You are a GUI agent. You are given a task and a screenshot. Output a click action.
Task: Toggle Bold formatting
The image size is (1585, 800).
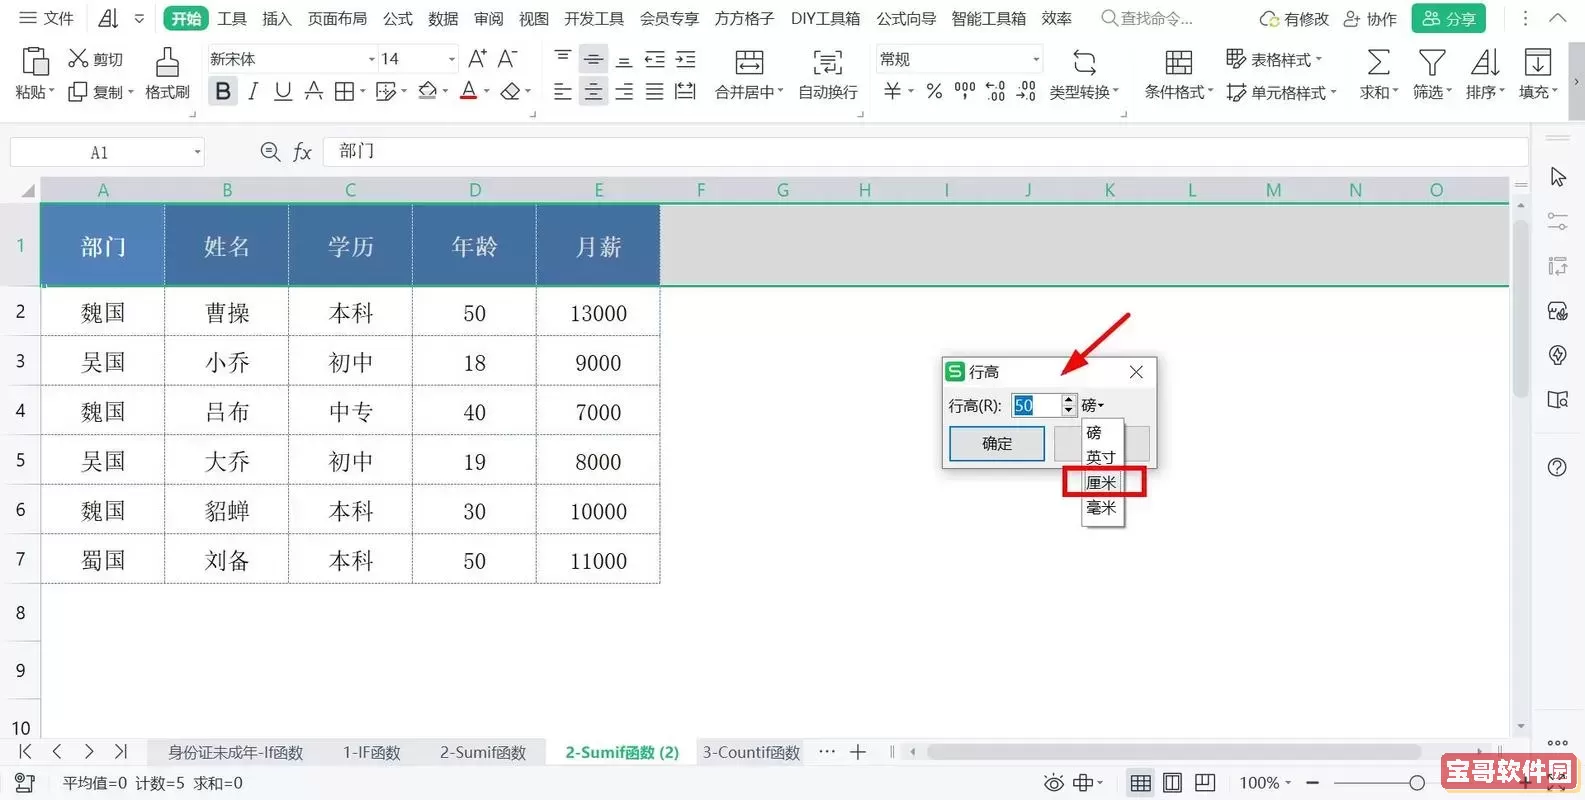(223, 92)
